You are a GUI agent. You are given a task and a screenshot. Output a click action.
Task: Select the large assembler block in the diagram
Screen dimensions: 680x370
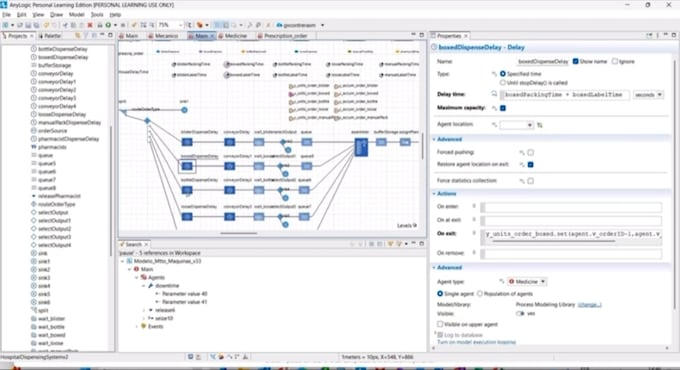pos(361,147)
